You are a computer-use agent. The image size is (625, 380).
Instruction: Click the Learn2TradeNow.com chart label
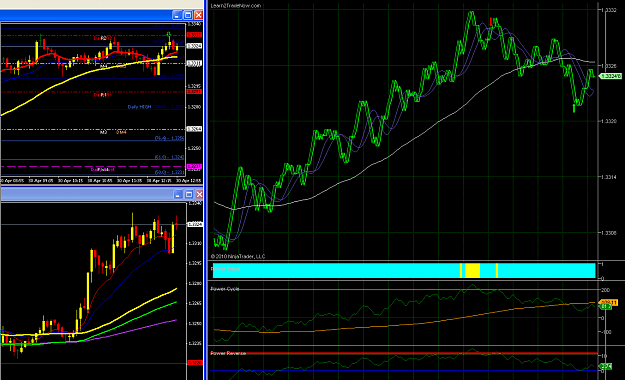236,6
